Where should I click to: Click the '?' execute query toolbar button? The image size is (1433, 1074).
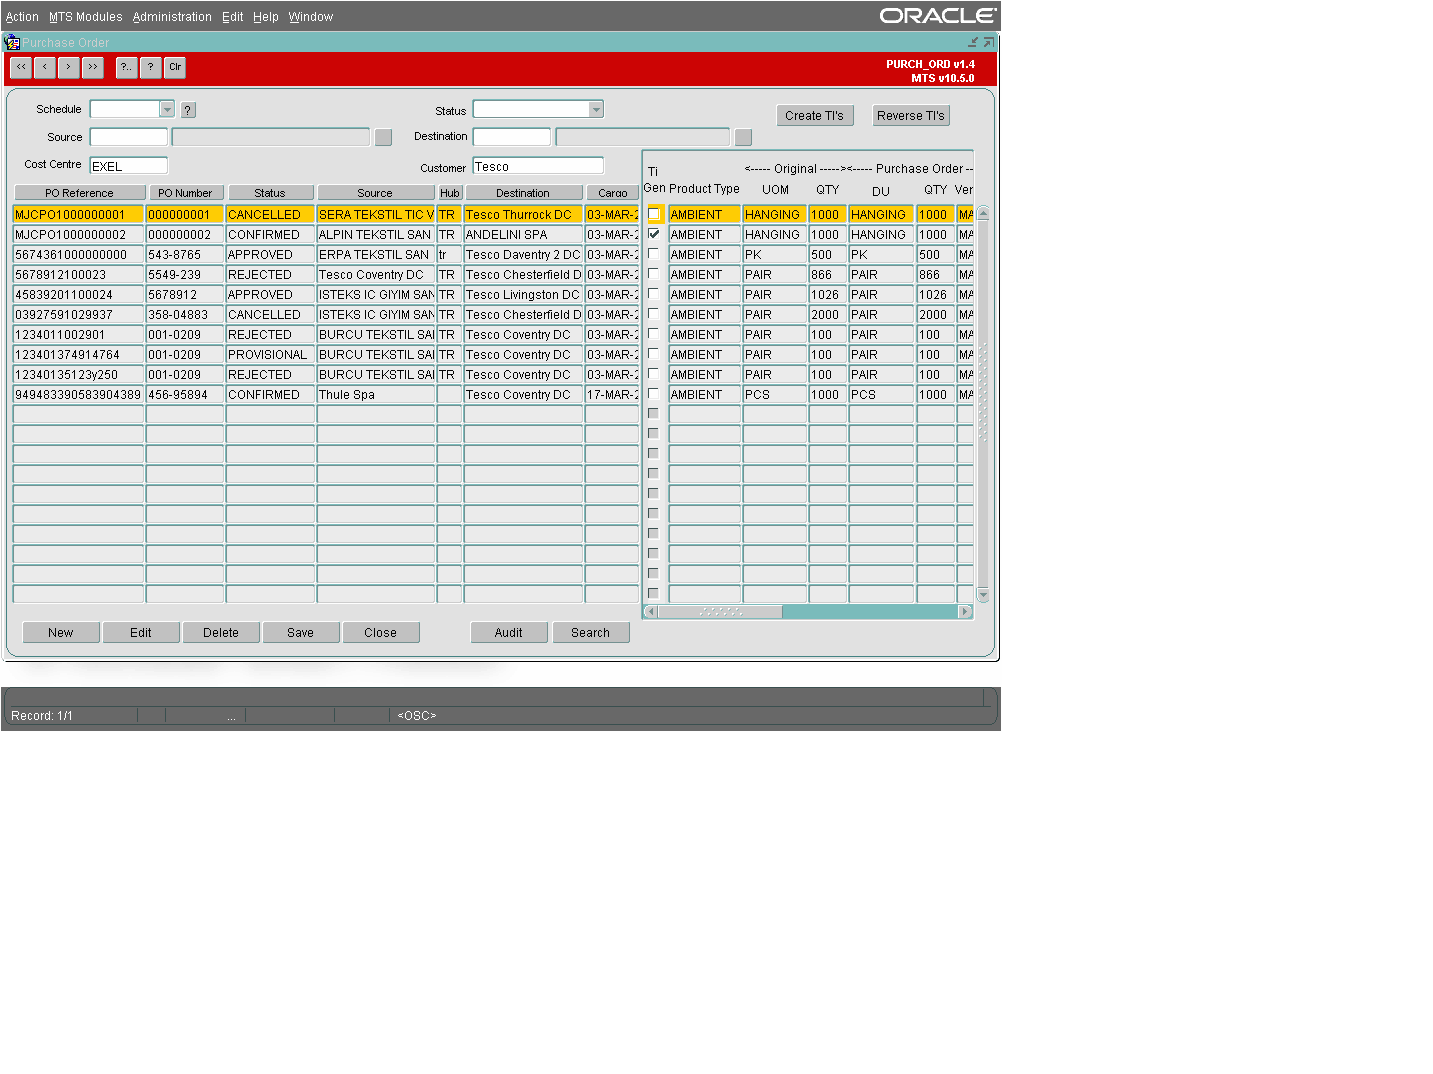150,67
